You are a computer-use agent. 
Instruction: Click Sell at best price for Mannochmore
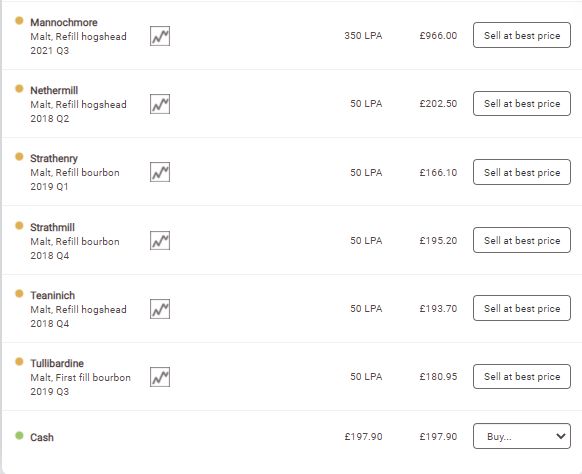point(521,35)
